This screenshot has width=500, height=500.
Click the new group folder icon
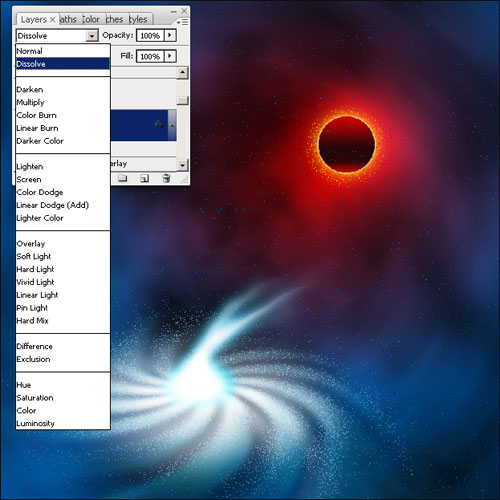(x=123, y=178)
